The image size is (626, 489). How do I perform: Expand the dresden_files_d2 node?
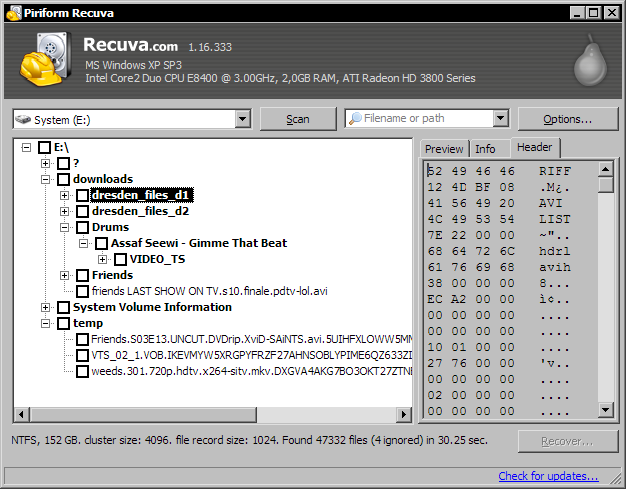tap(64, 211)
